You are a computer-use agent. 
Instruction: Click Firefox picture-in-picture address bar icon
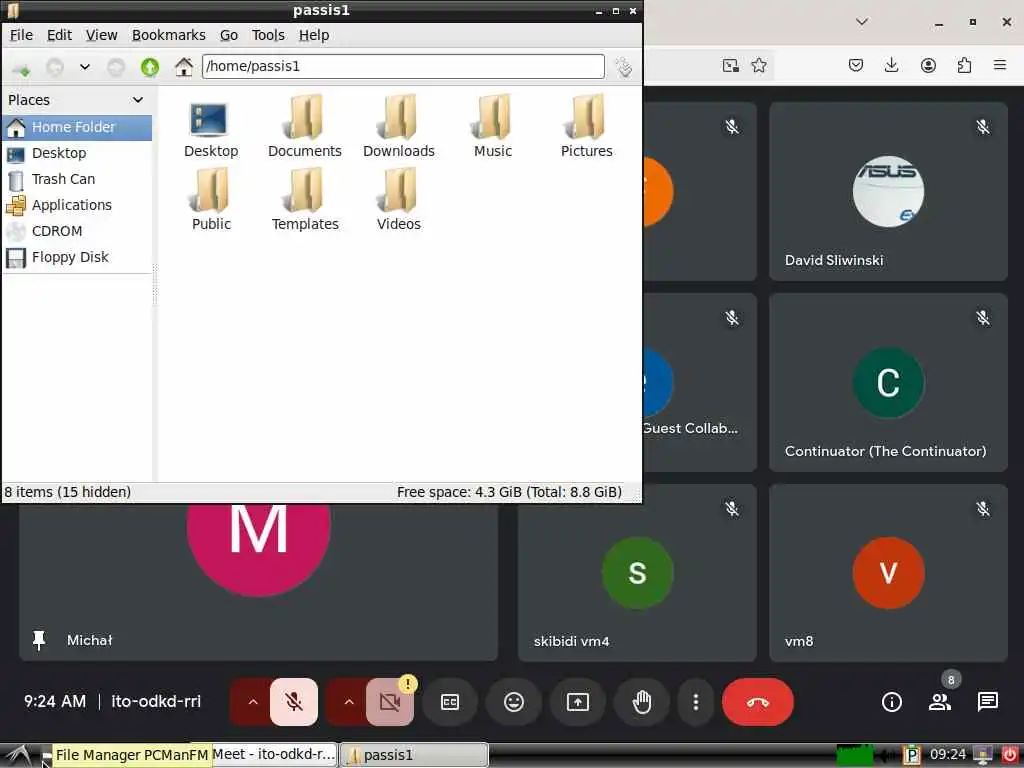tap(730, 65)
